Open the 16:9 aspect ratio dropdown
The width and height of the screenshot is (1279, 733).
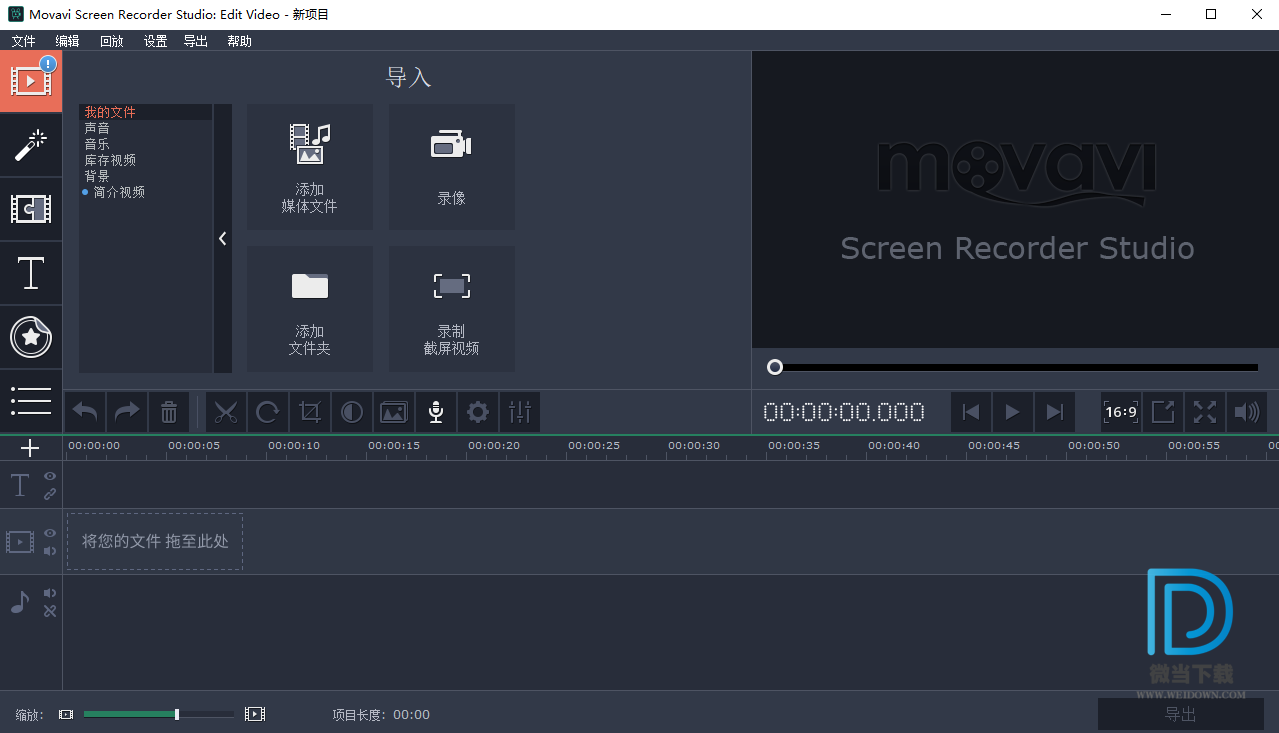click(x=1121, y=412)
